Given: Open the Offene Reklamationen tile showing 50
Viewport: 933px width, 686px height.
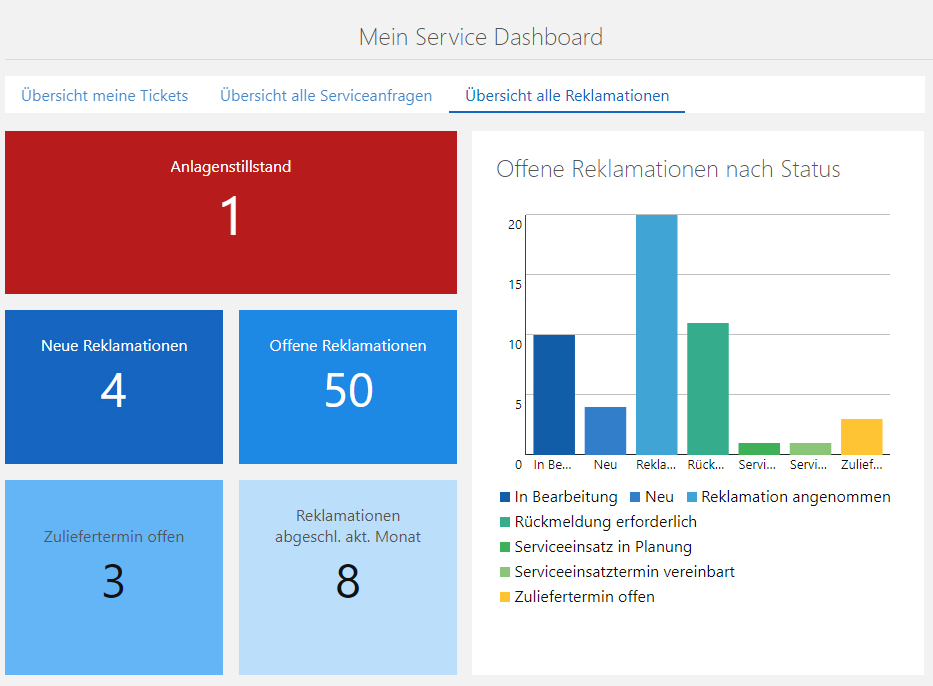Looking at the screenshot, I should click(x=348, y=387).
